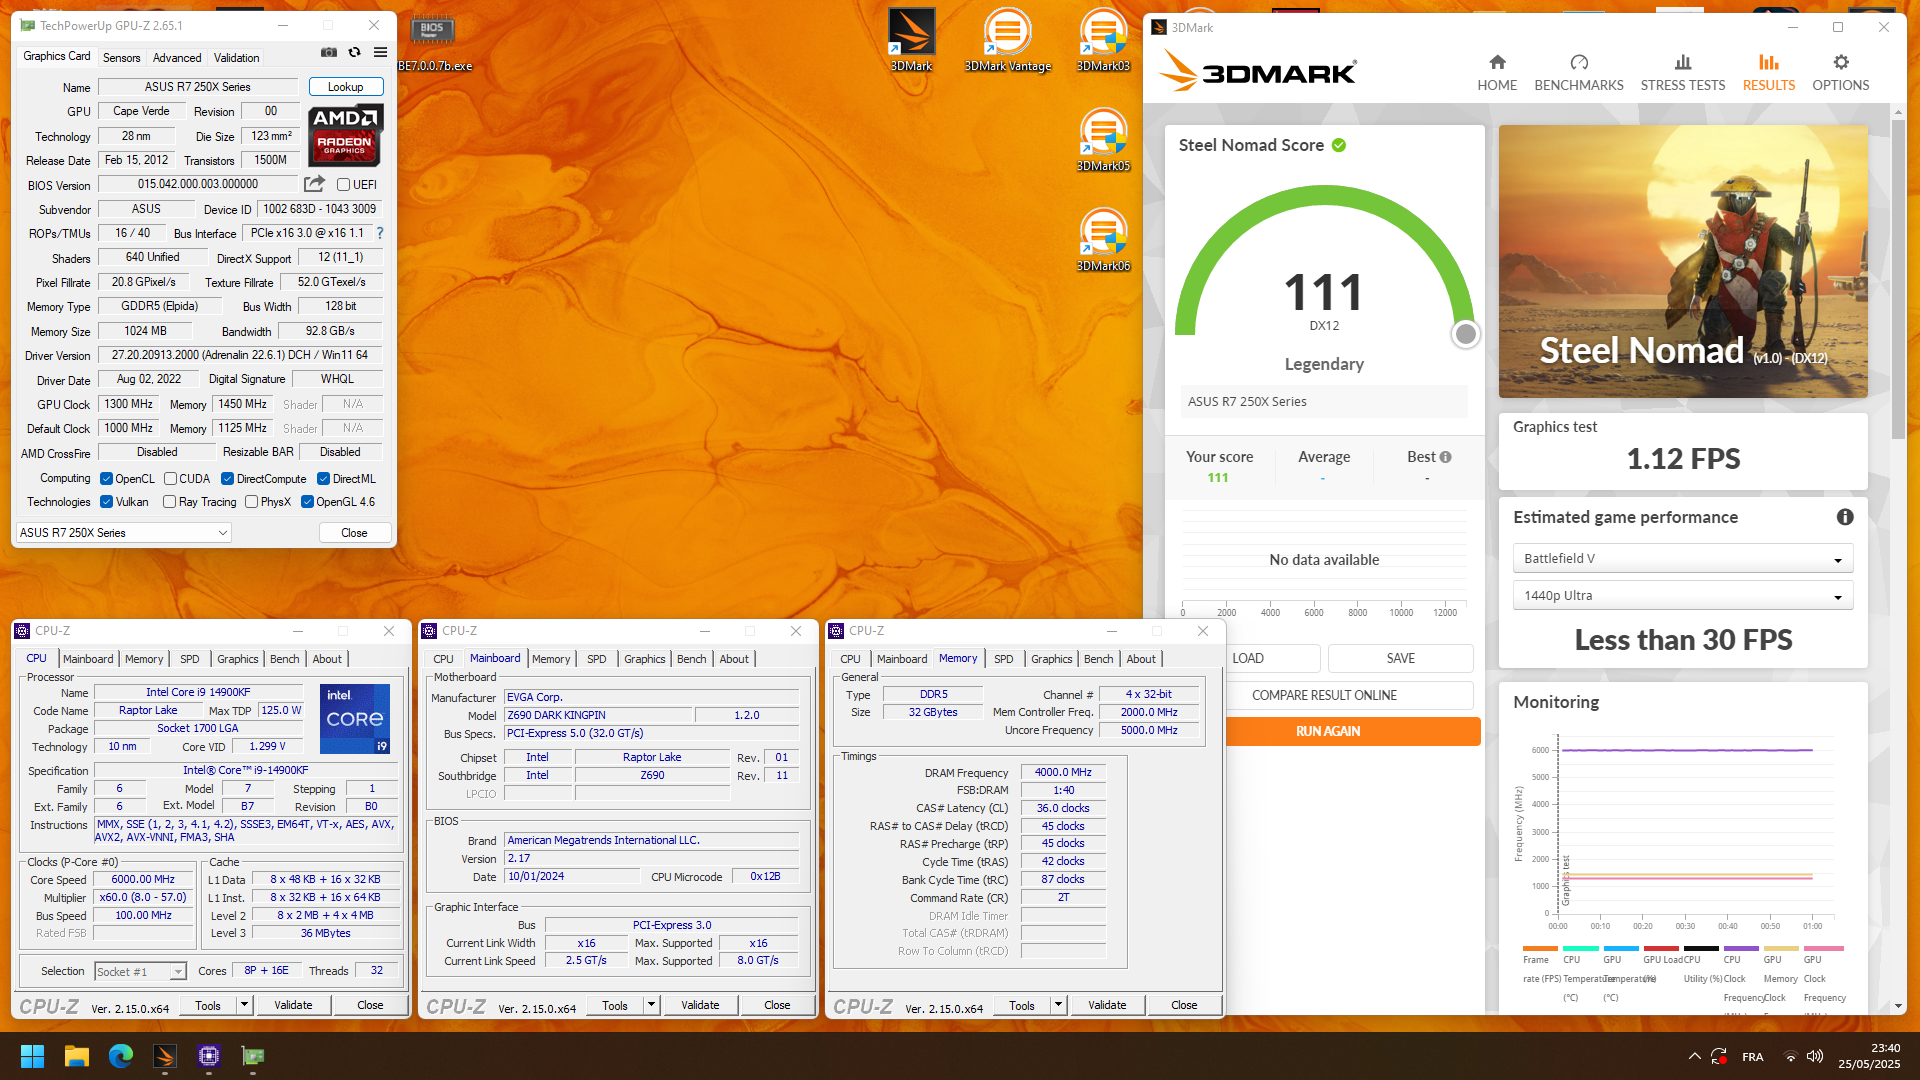Click the Best score info icon
This screenshot has width=1920, height=1080.
click(1445, 457)
